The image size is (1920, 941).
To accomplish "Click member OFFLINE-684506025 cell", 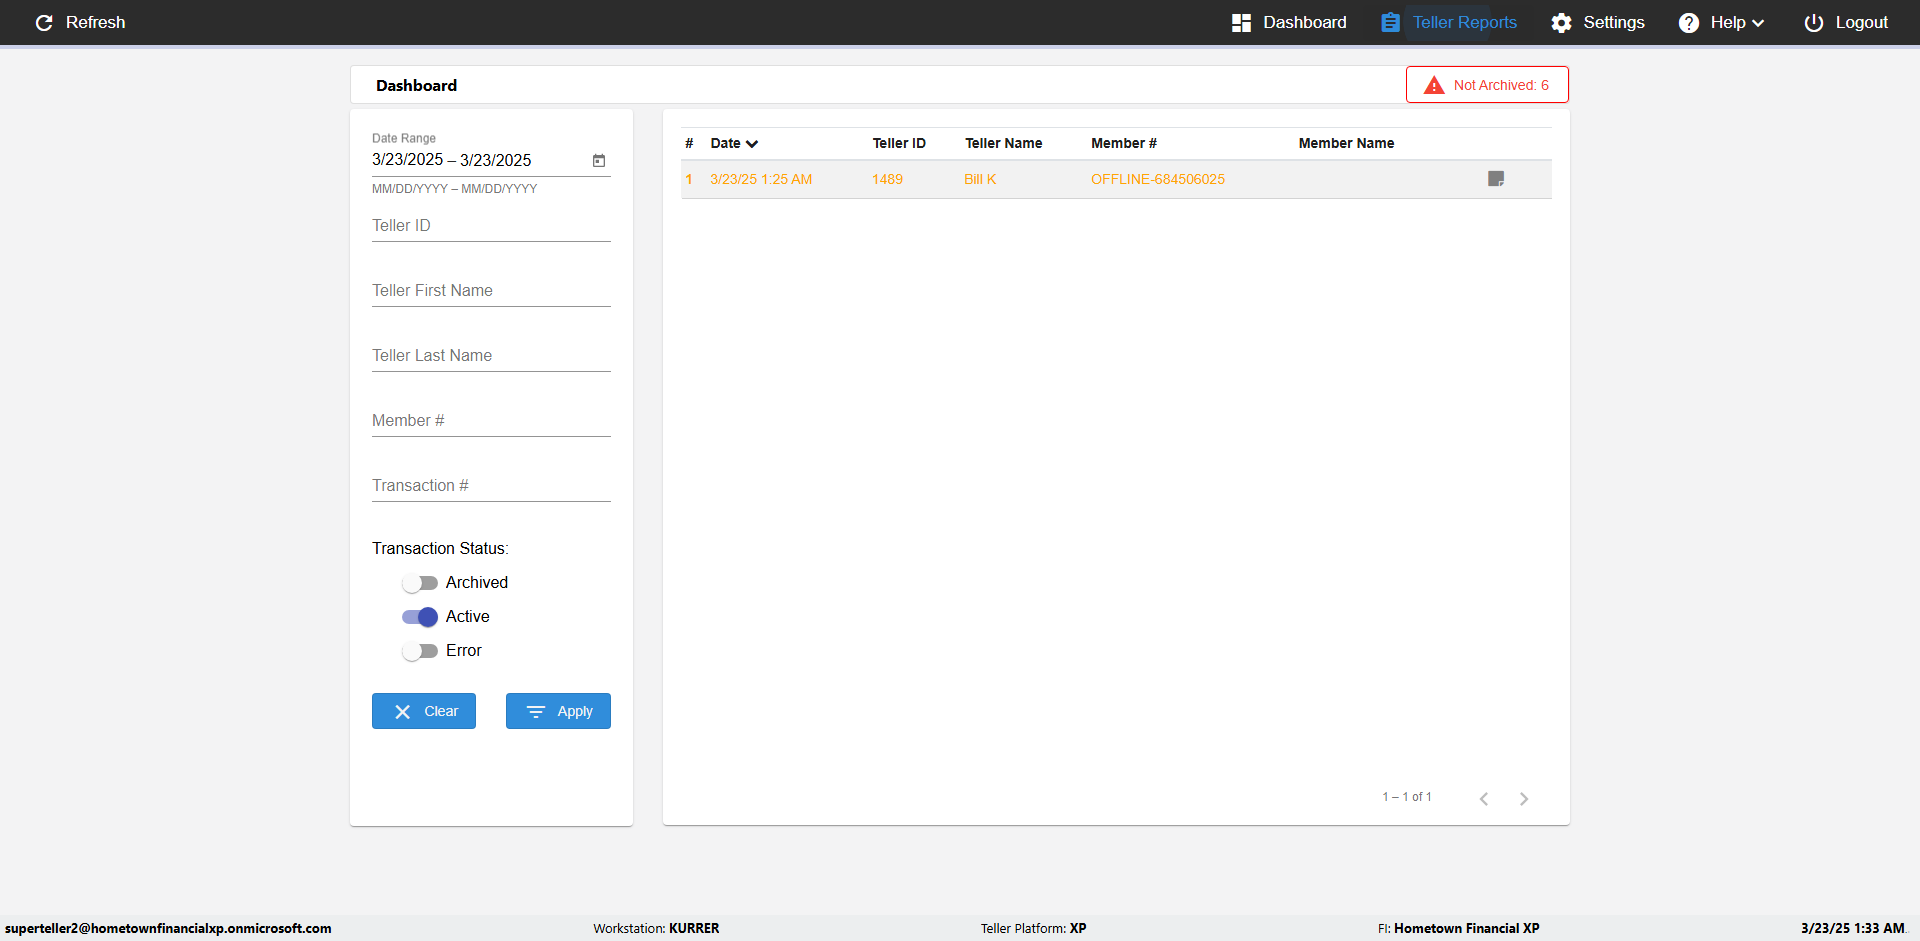I will [1158, 179].
